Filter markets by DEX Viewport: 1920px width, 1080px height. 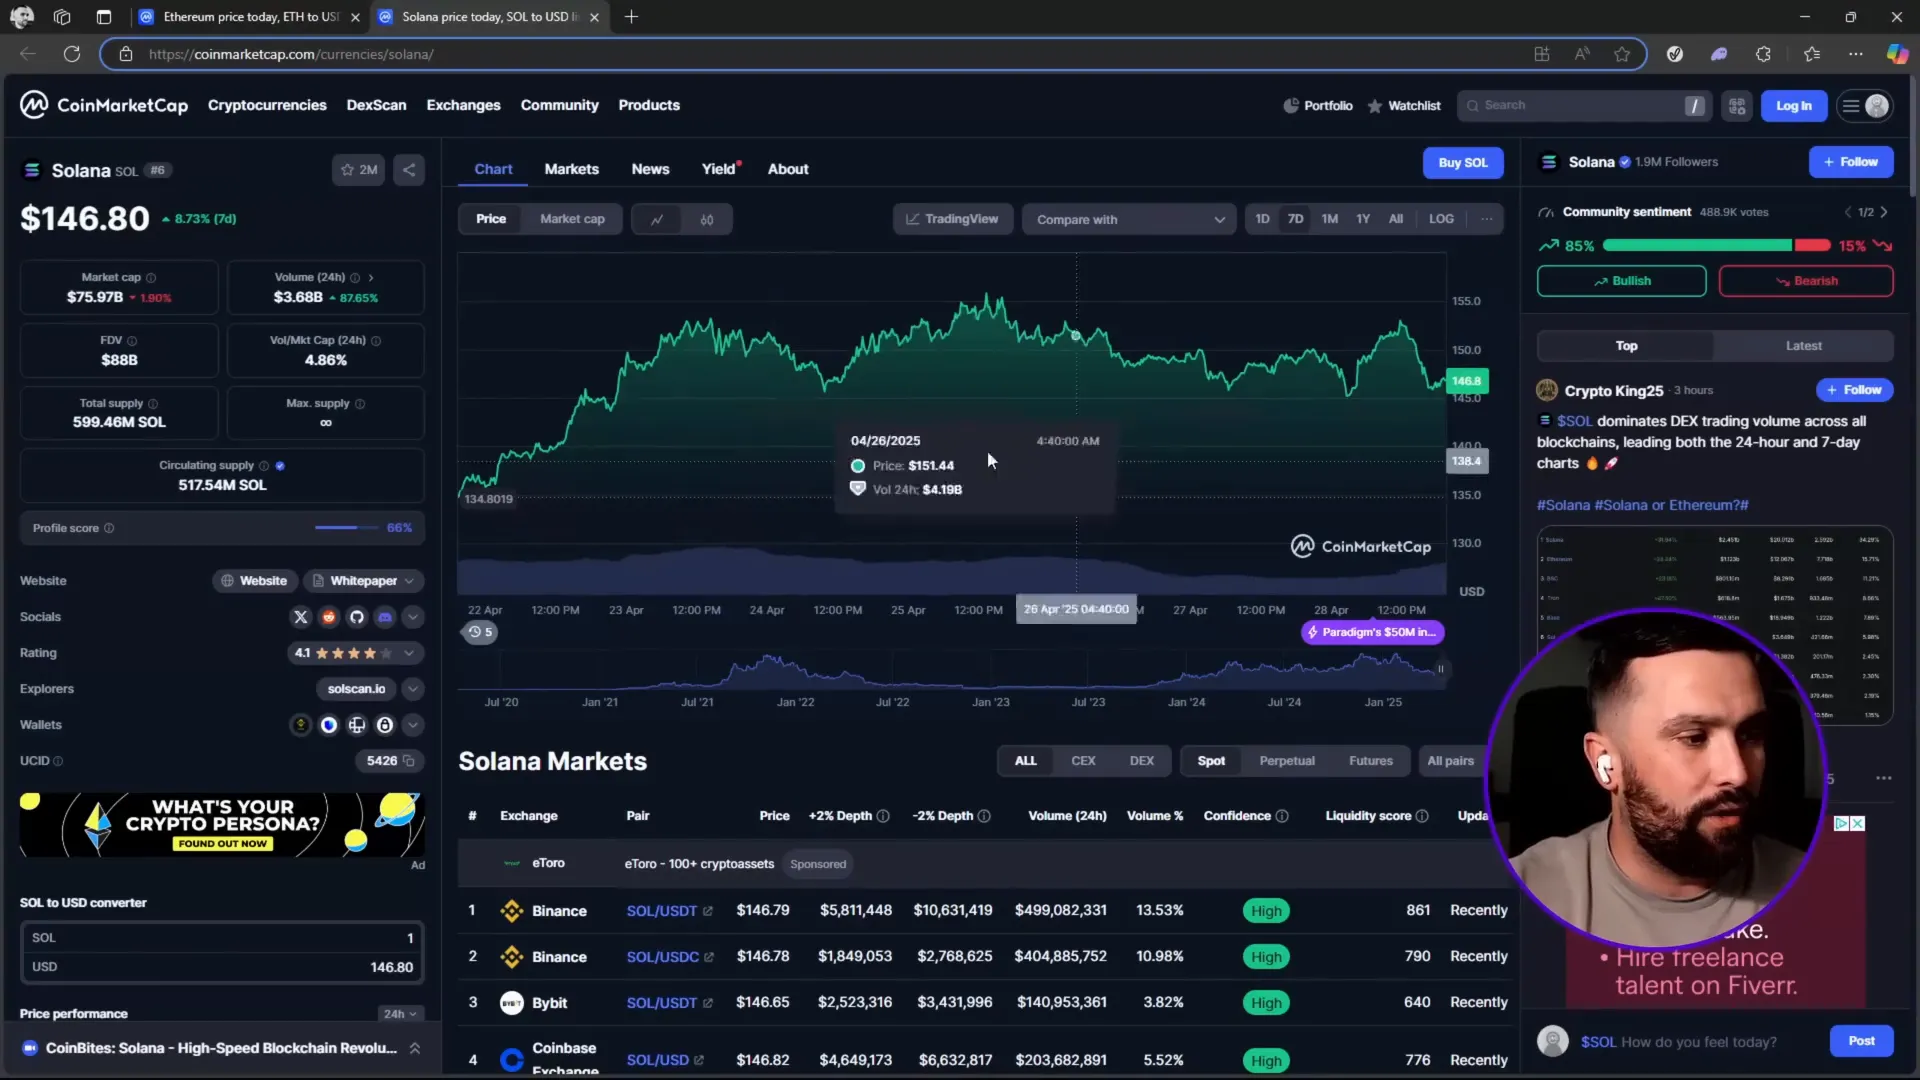pos(1142,761)
